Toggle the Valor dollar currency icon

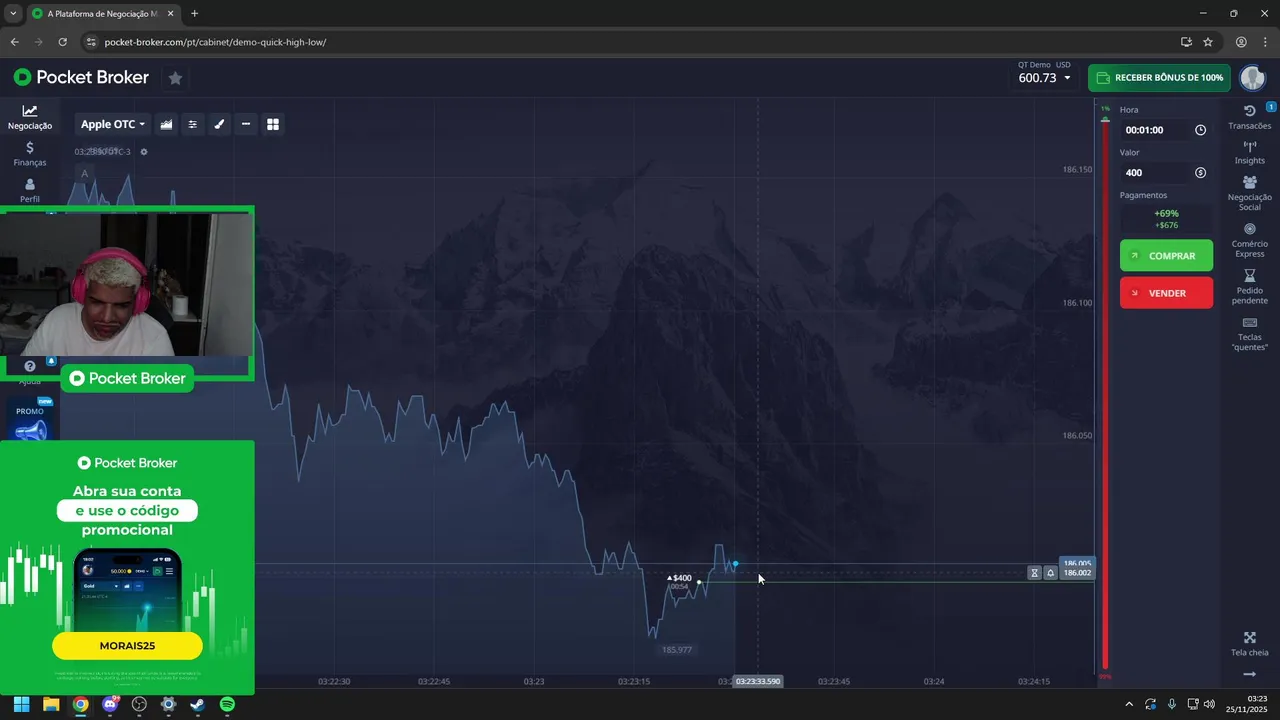(x=1200, y=172)
